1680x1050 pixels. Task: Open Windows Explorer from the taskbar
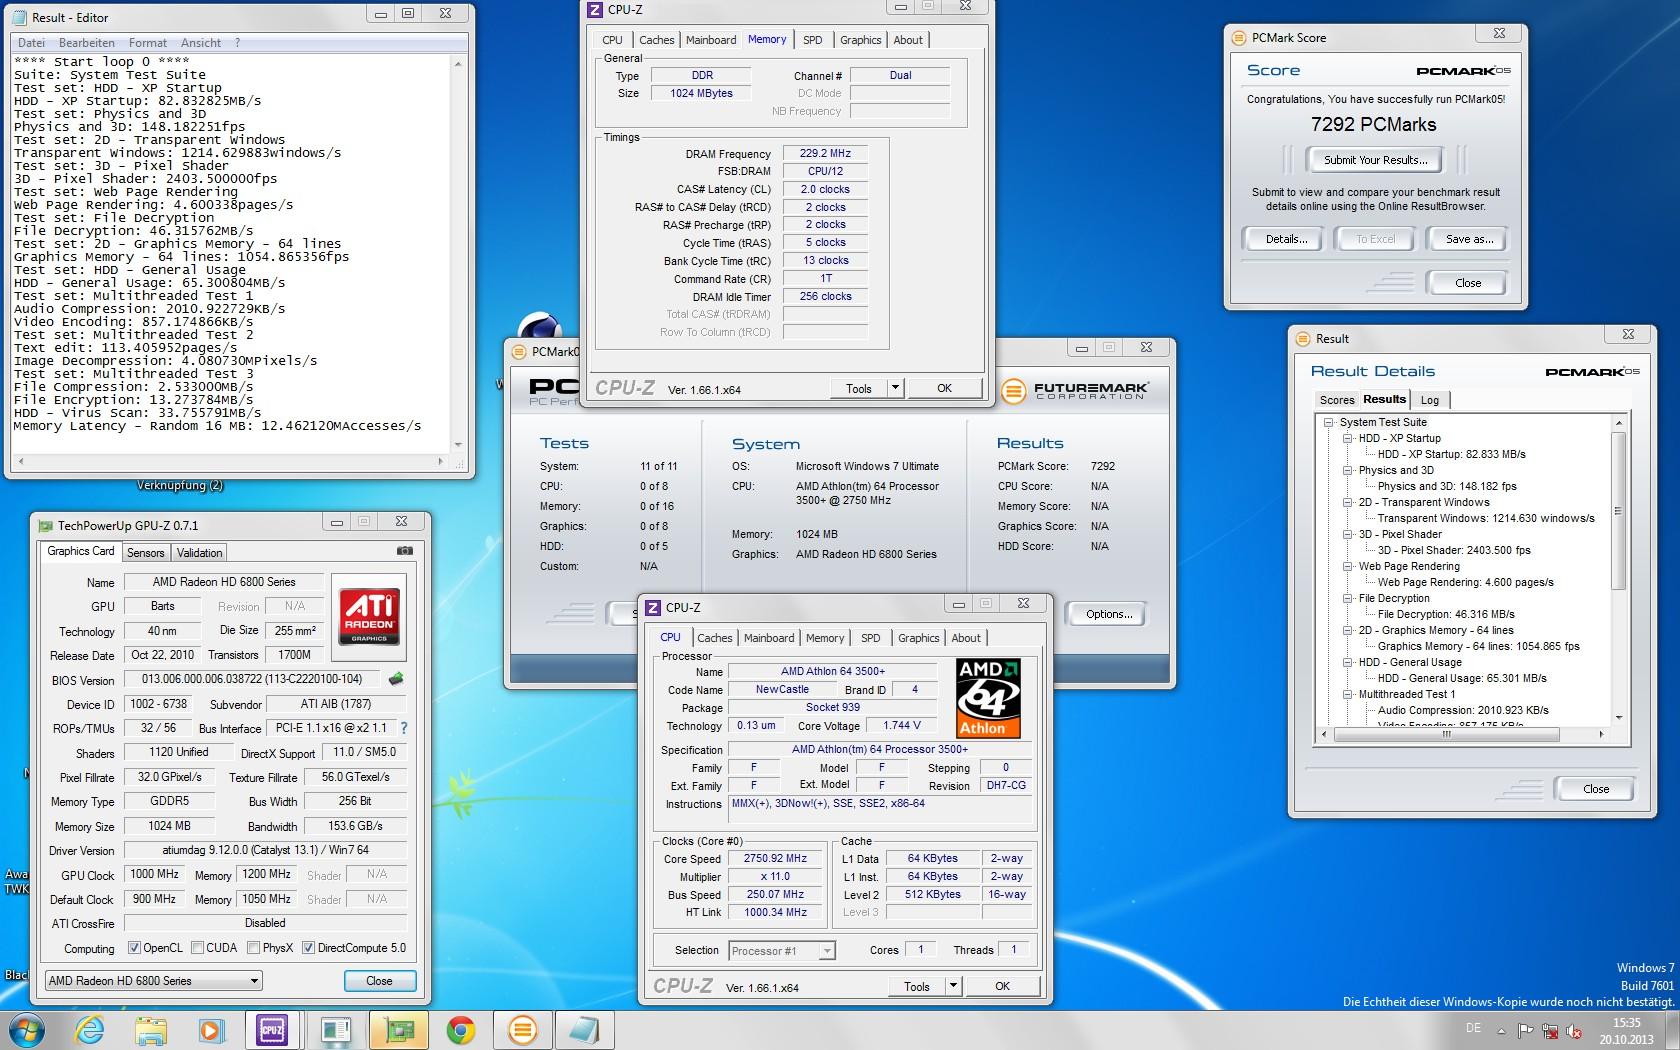click(151, 1030)
